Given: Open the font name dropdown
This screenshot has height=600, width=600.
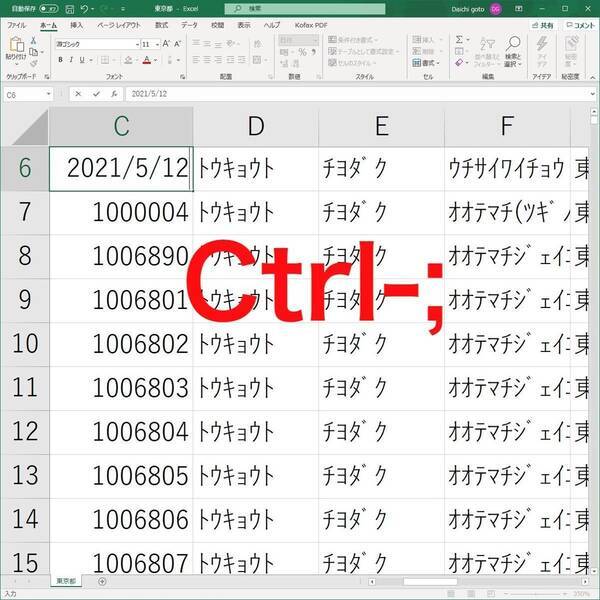Looking at the screenshot, I should 137,45.
